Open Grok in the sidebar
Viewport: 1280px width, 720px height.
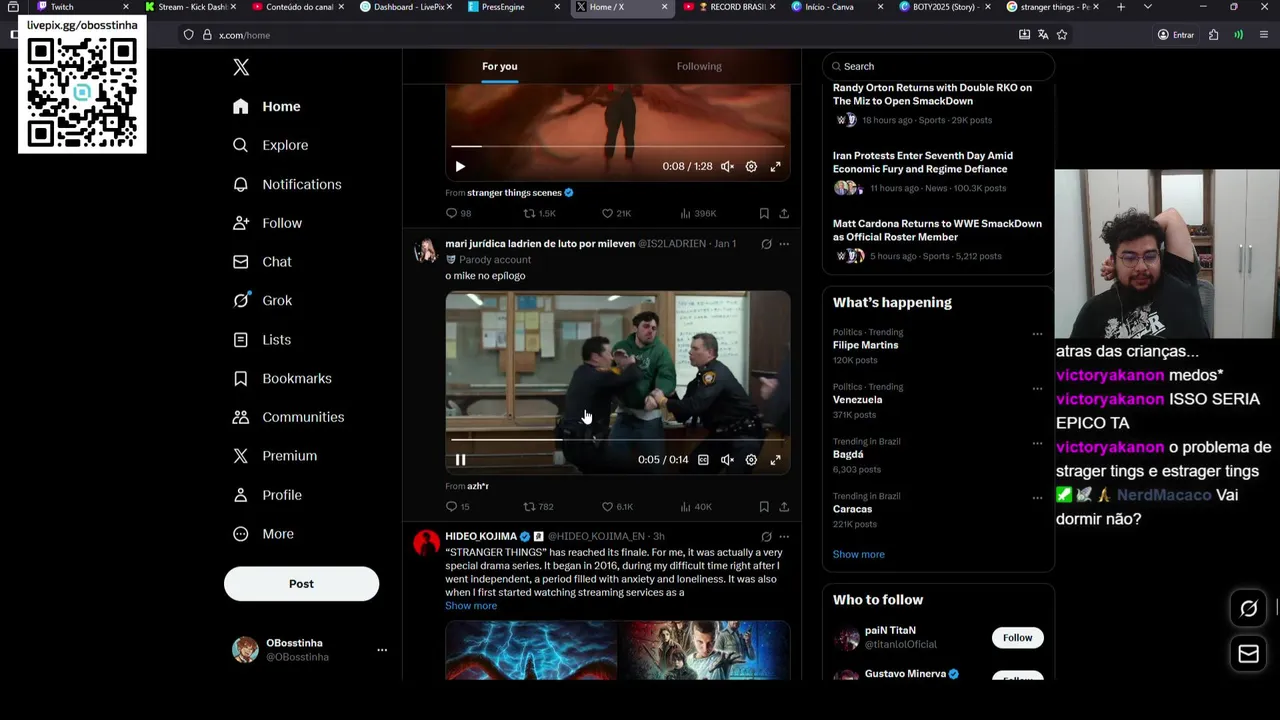262,300
